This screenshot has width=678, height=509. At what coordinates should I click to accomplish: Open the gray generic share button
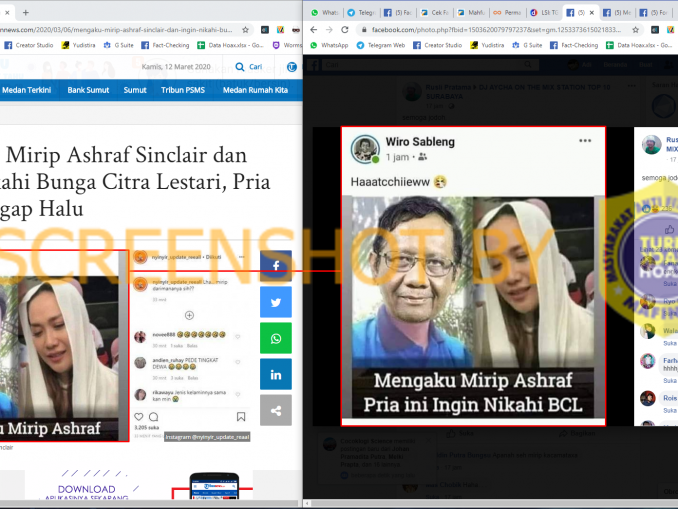(276, 410)
